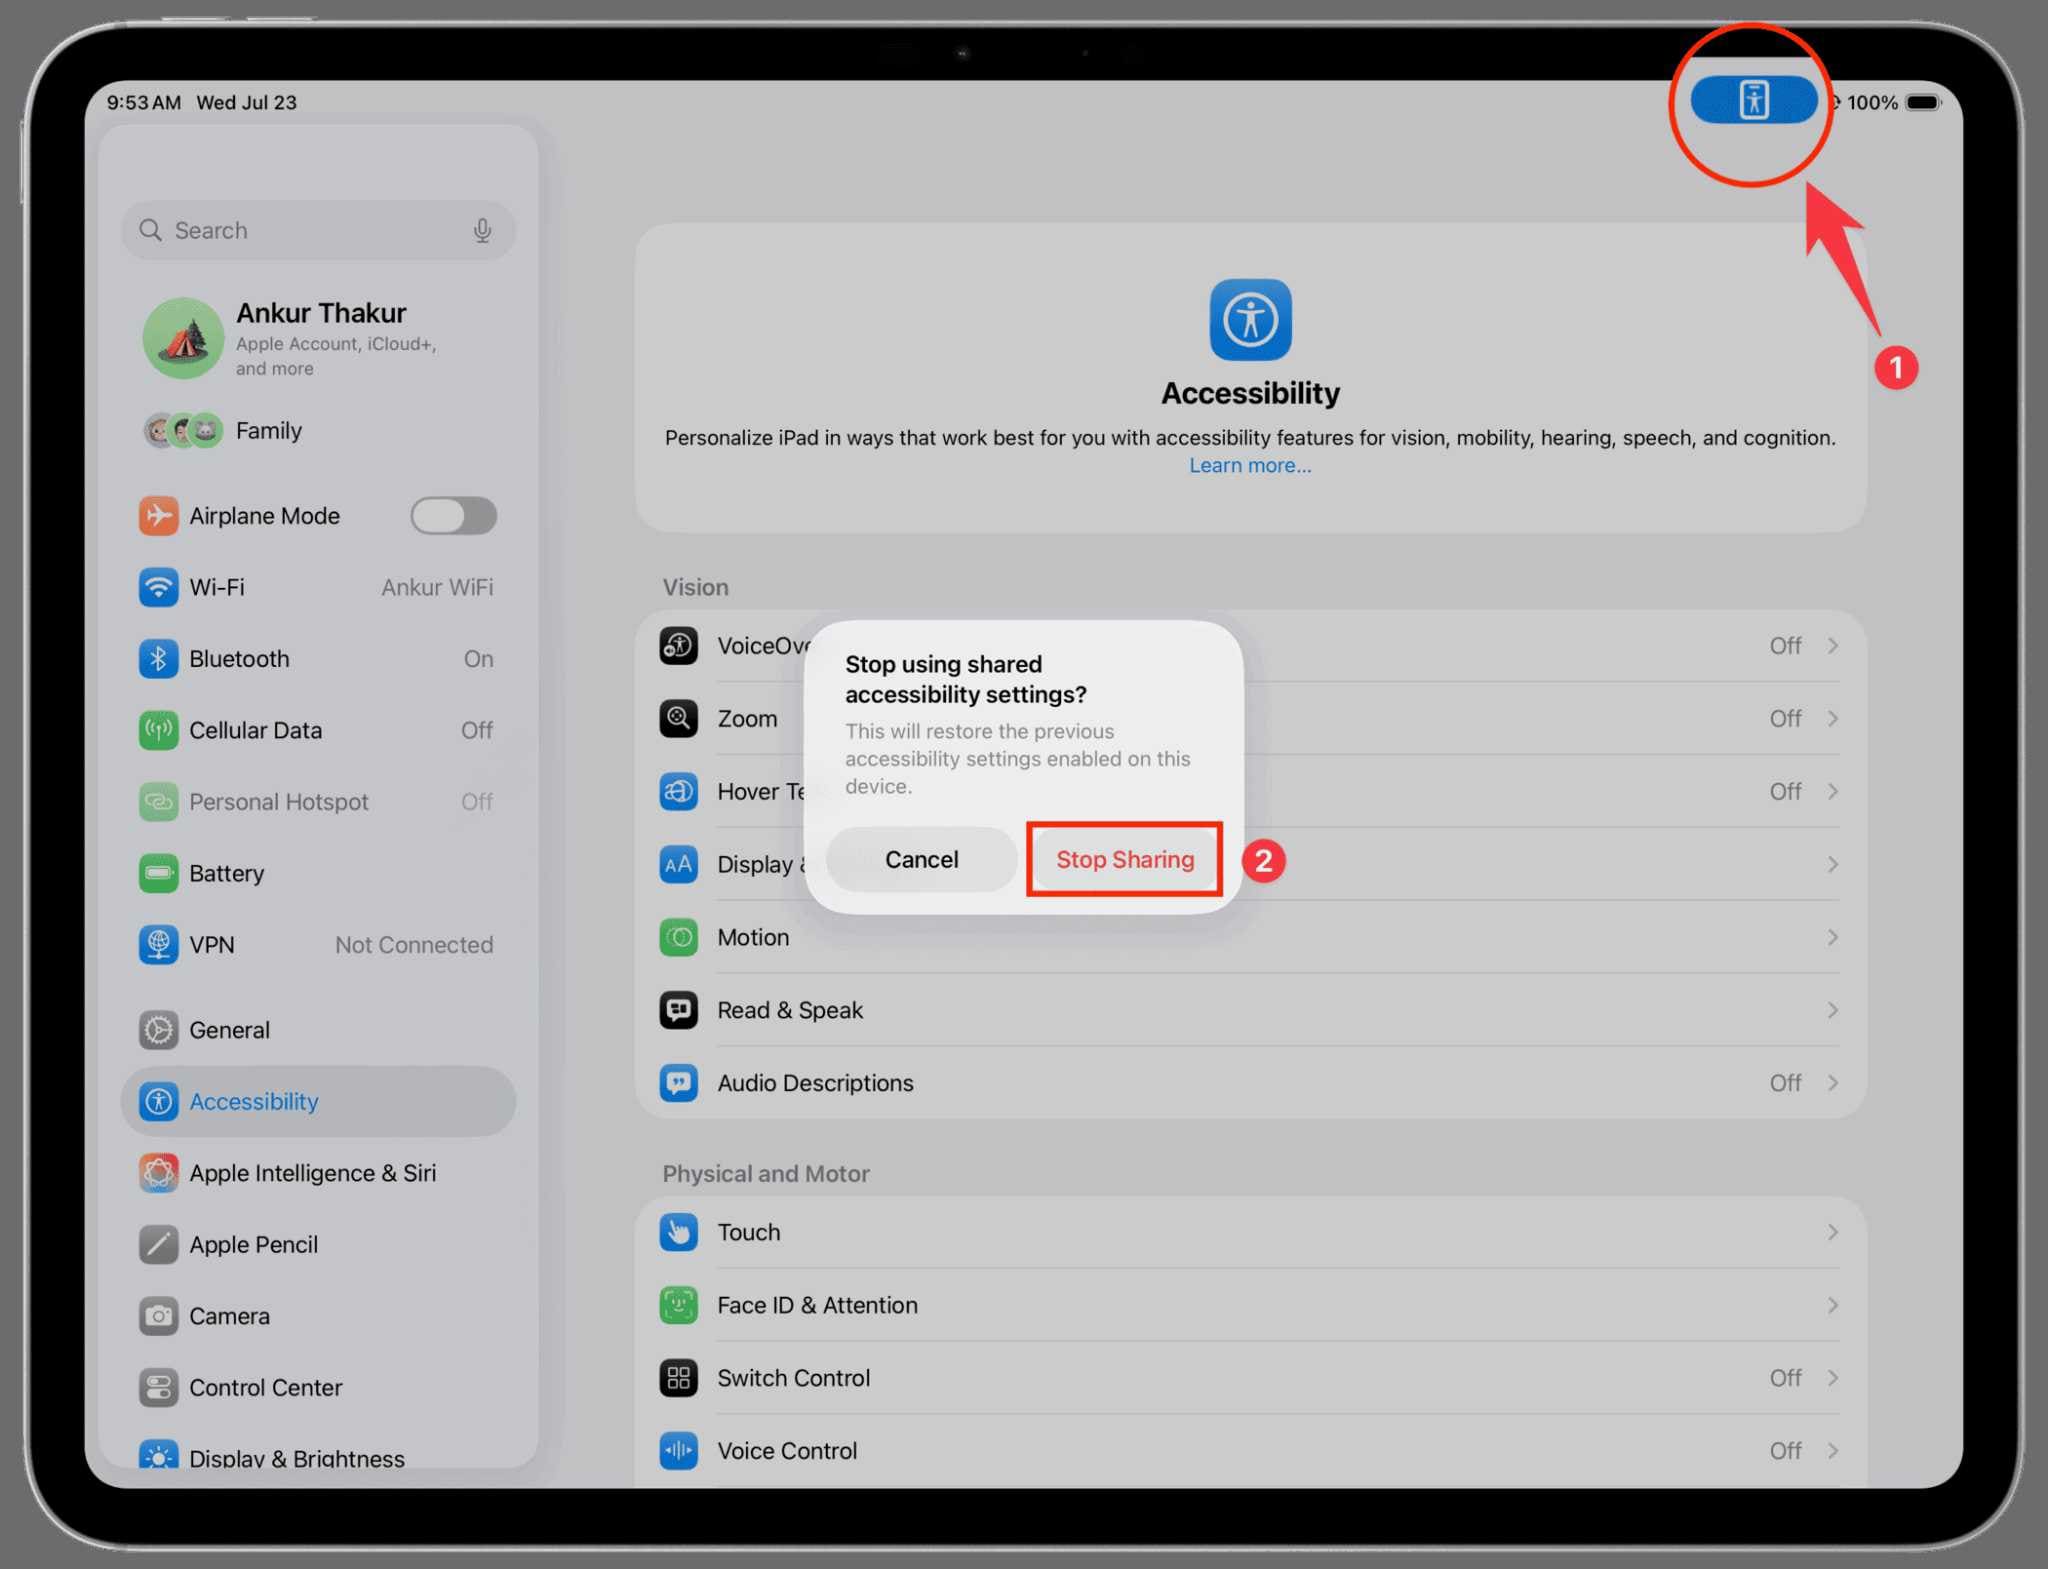This screenshot has width=2048, height=1569.
Task: Expand Audio Descriptions row chevron
Action: [1832, 1083]
